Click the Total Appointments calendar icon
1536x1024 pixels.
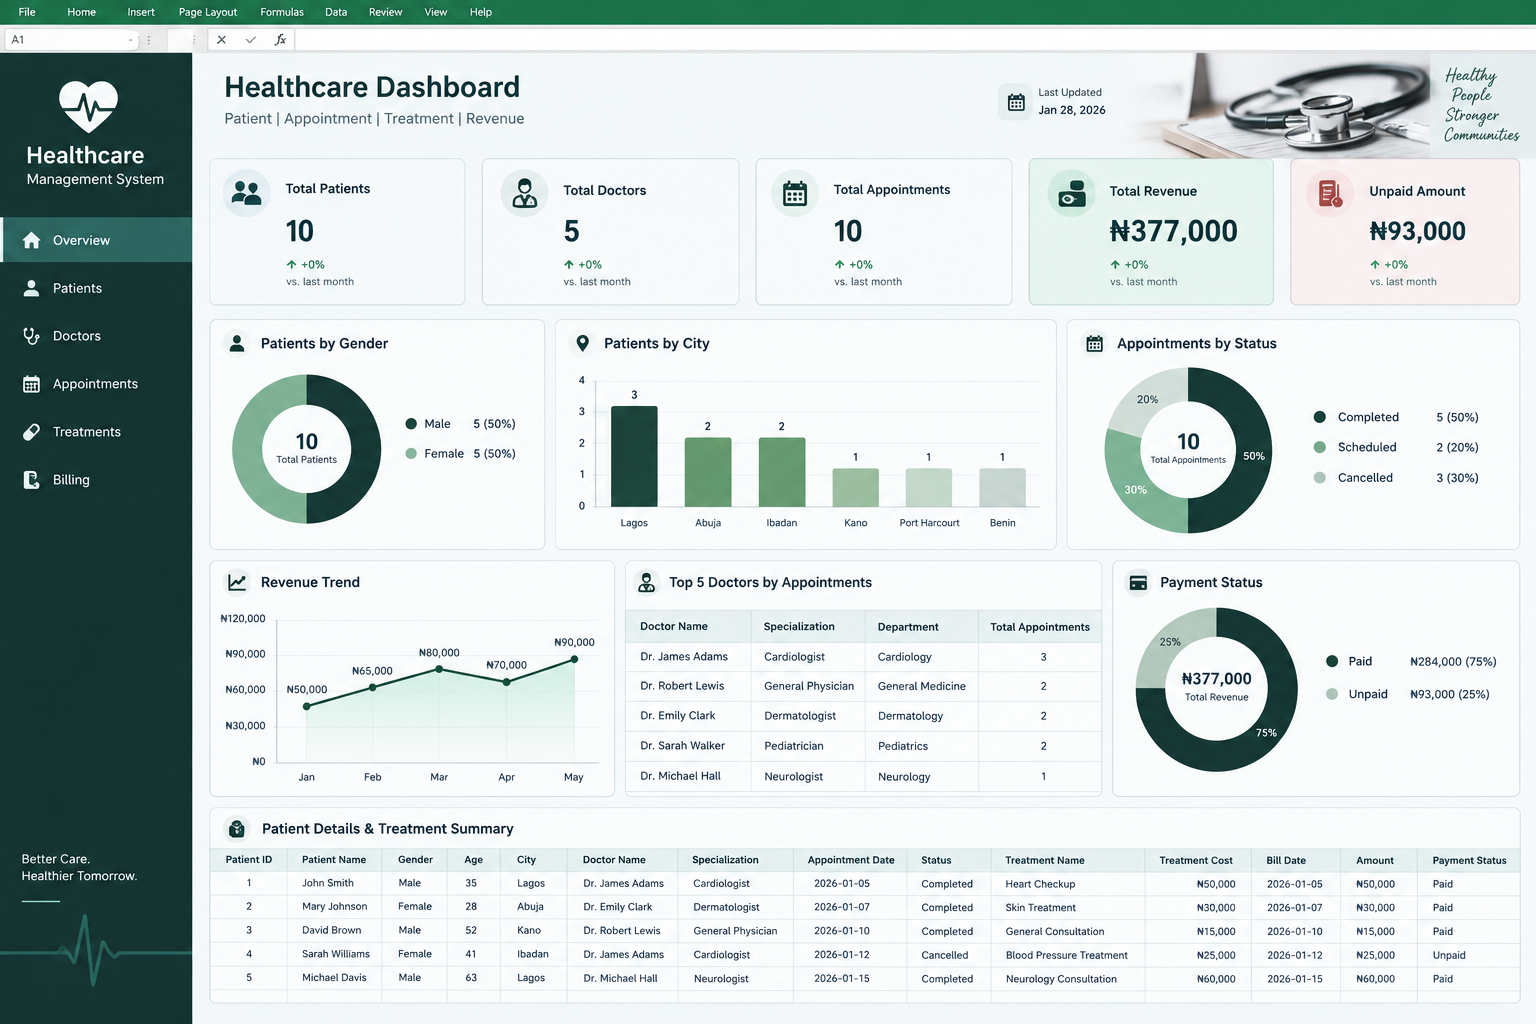pos(795,193)
